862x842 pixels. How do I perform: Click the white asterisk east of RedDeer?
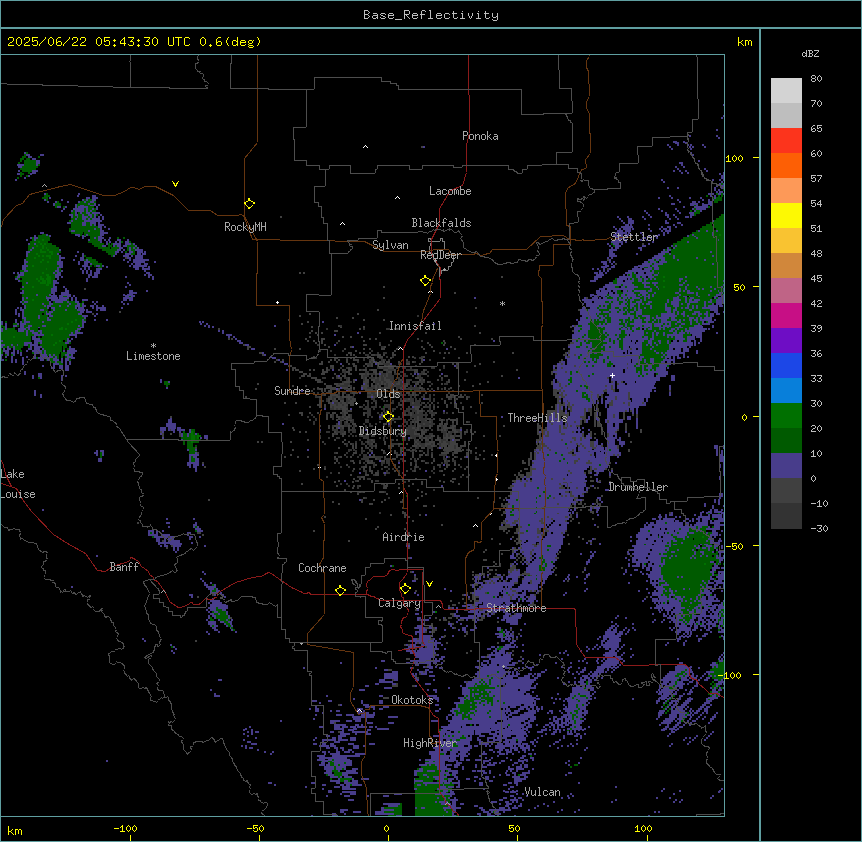(x=502, y=303)
